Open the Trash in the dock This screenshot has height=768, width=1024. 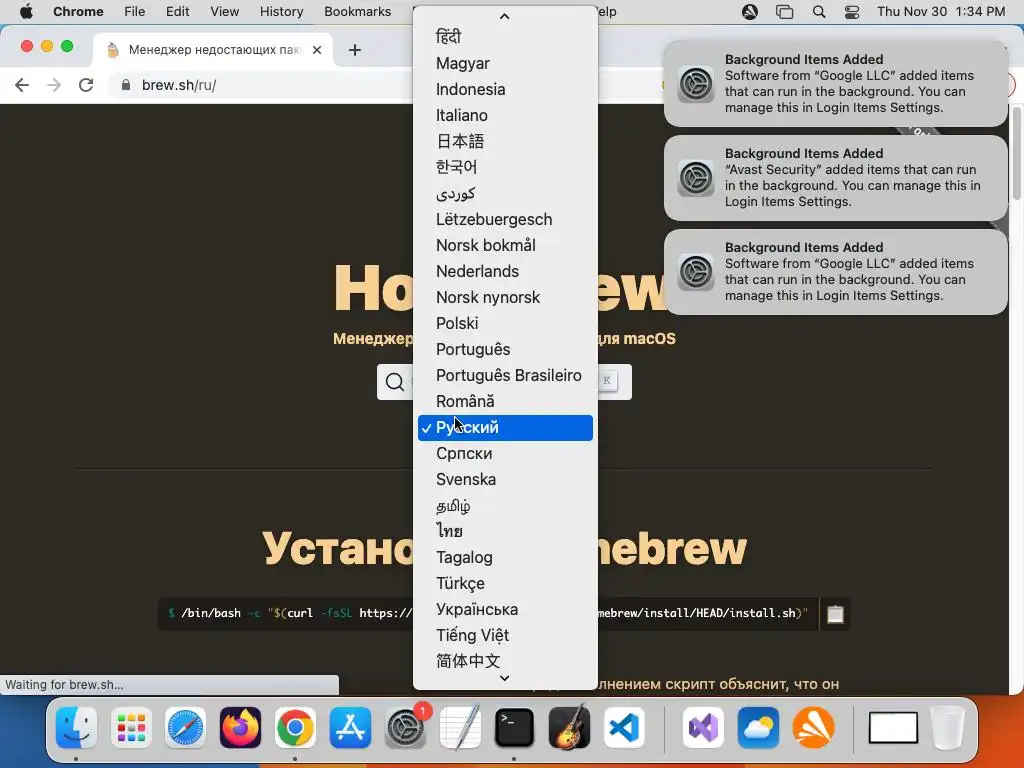pos(948,727)
